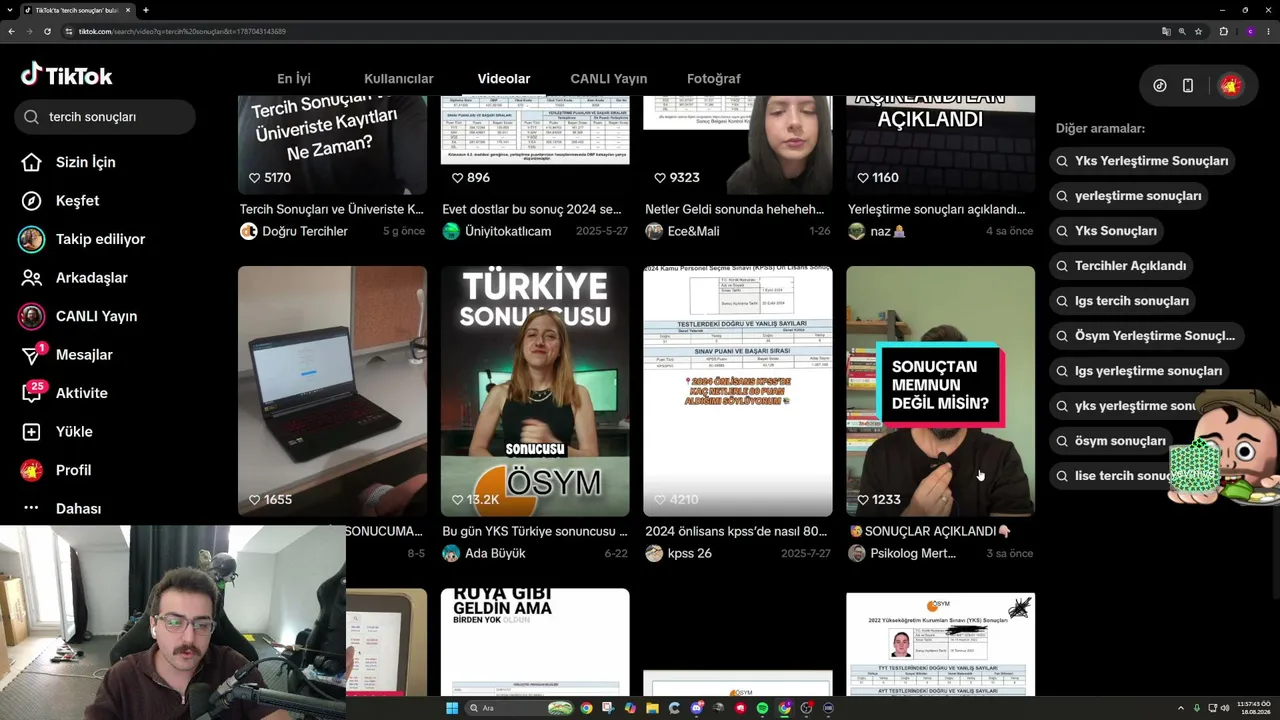Choose the Ösym Yerleştirme Sonuçl... suggestion
Screen dimensions: 1280x720
point(1145,336)
